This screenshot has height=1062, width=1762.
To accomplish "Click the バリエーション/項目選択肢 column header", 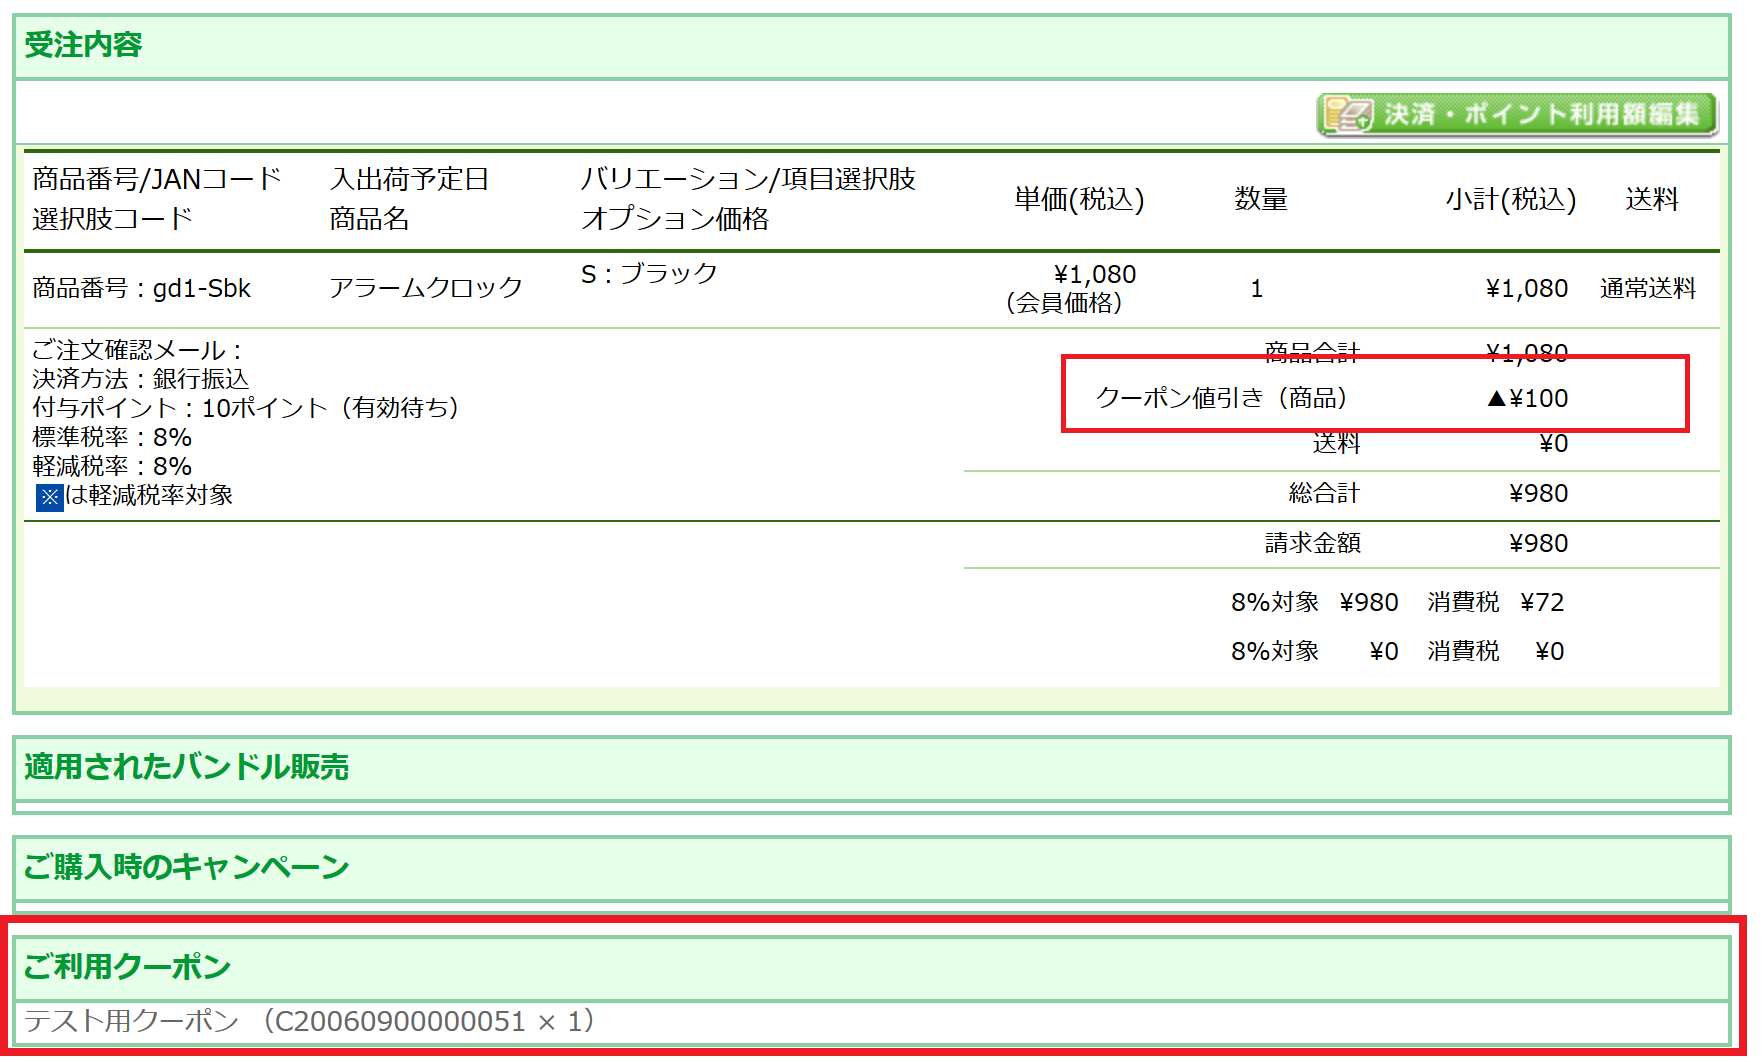I will [748, 179].
